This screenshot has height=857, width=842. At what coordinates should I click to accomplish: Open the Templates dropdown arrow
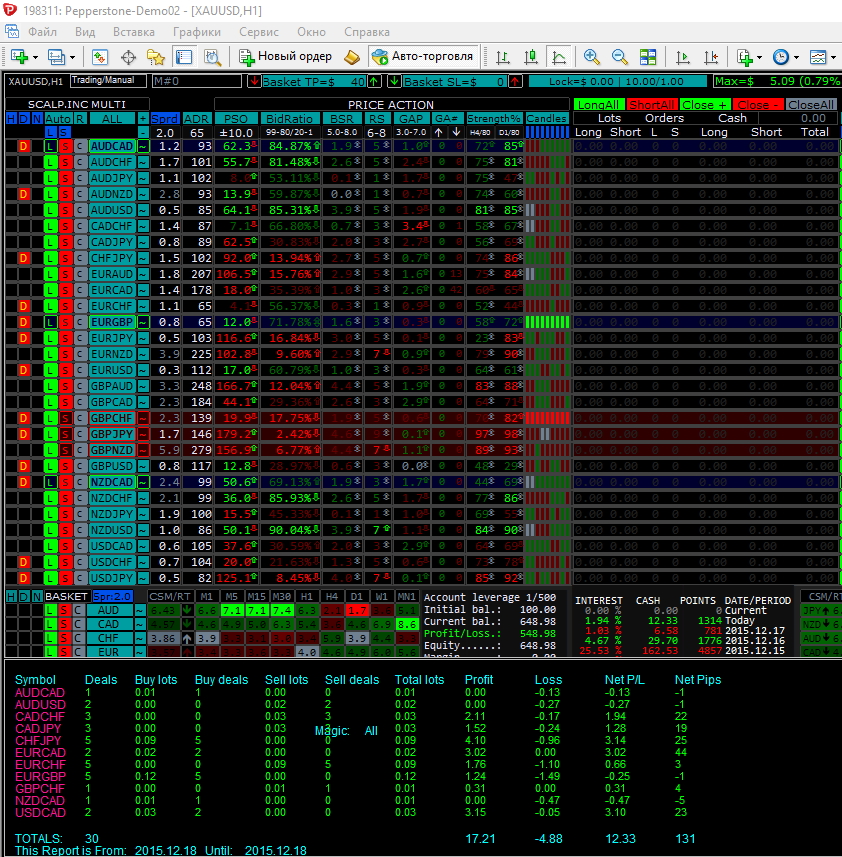pos(833,57)
